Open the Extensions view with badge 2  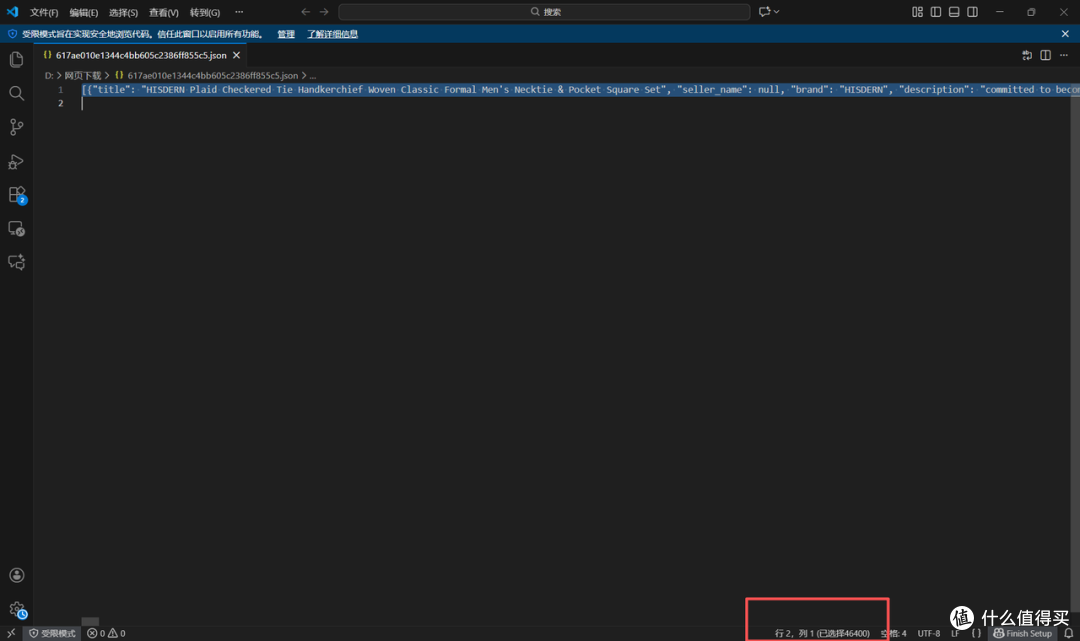coord(17,195)
